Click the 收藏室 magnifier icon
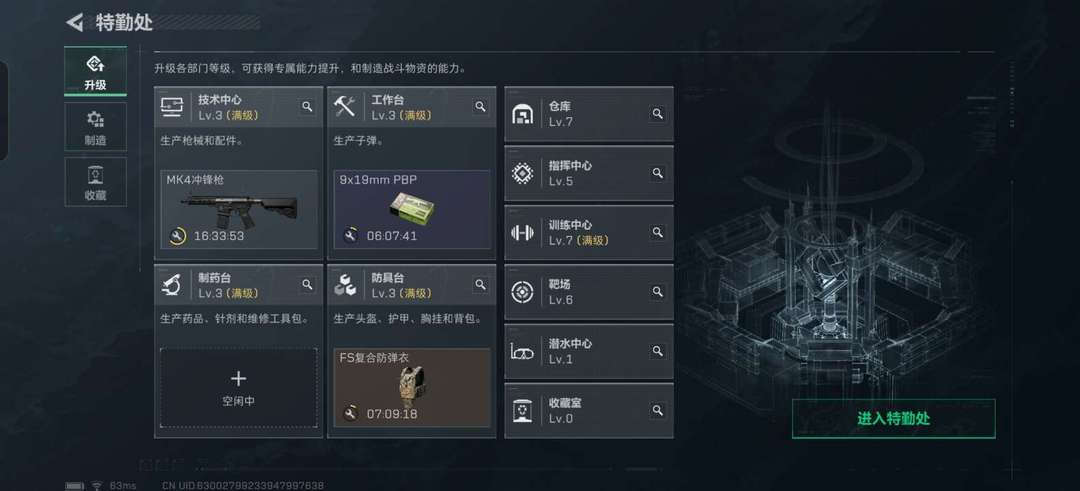This screenshot has height=491, width=1080. [658, 410]
